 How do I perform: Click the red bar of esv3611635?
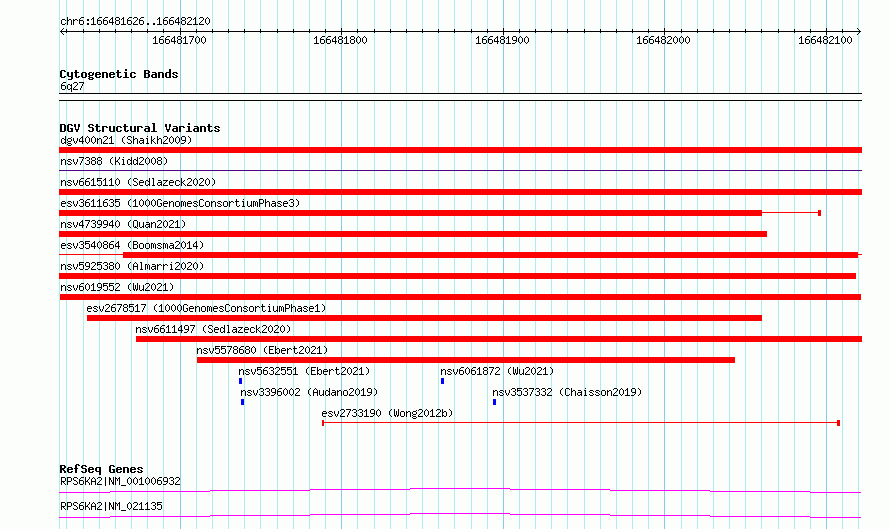pyautogui.click(x=410, y=213)
